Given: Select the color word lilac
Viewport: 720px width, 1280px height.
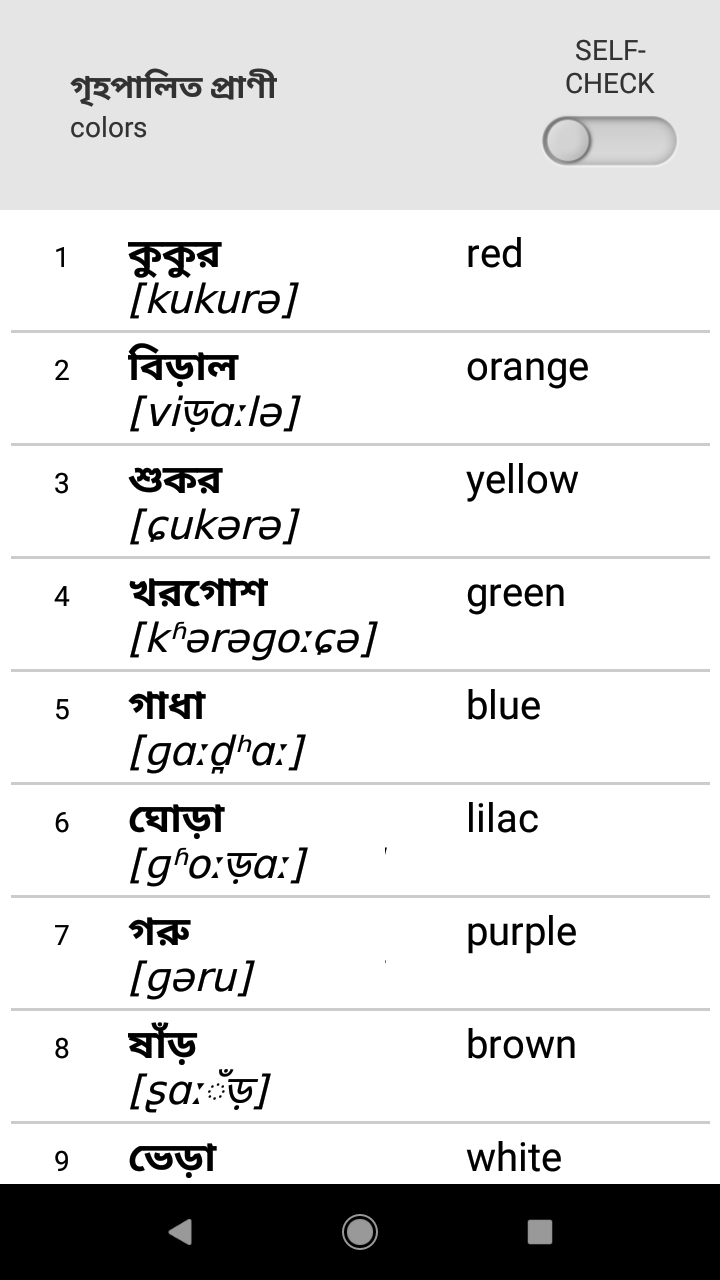Looking at the screenshot, I should pyautogui.click(x=503, y=818).
